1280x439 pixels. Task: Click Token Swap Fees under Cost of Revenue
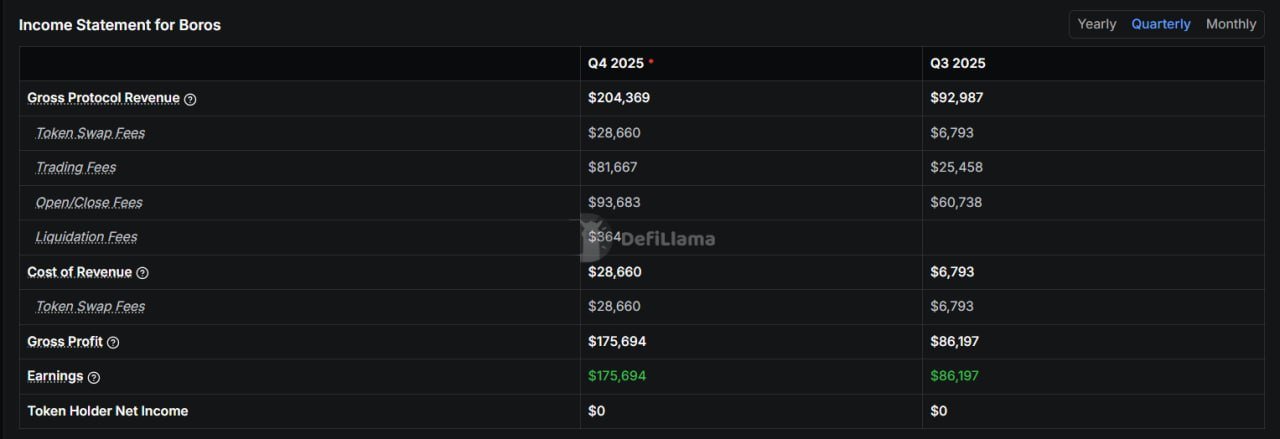(90, 307)
